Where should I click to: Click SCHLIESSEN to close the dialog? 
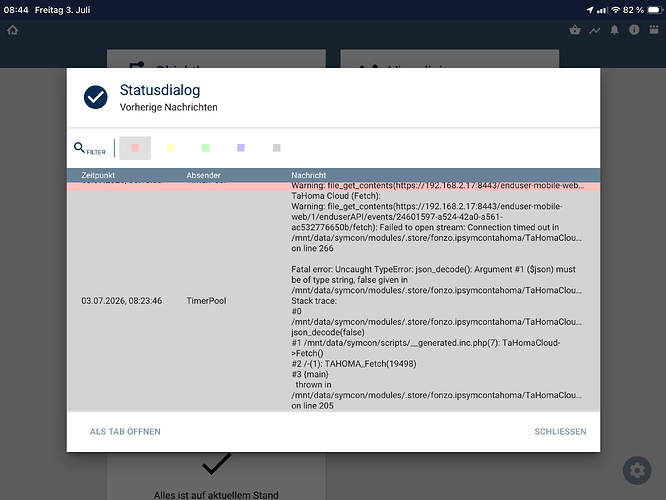click(560, 432)
